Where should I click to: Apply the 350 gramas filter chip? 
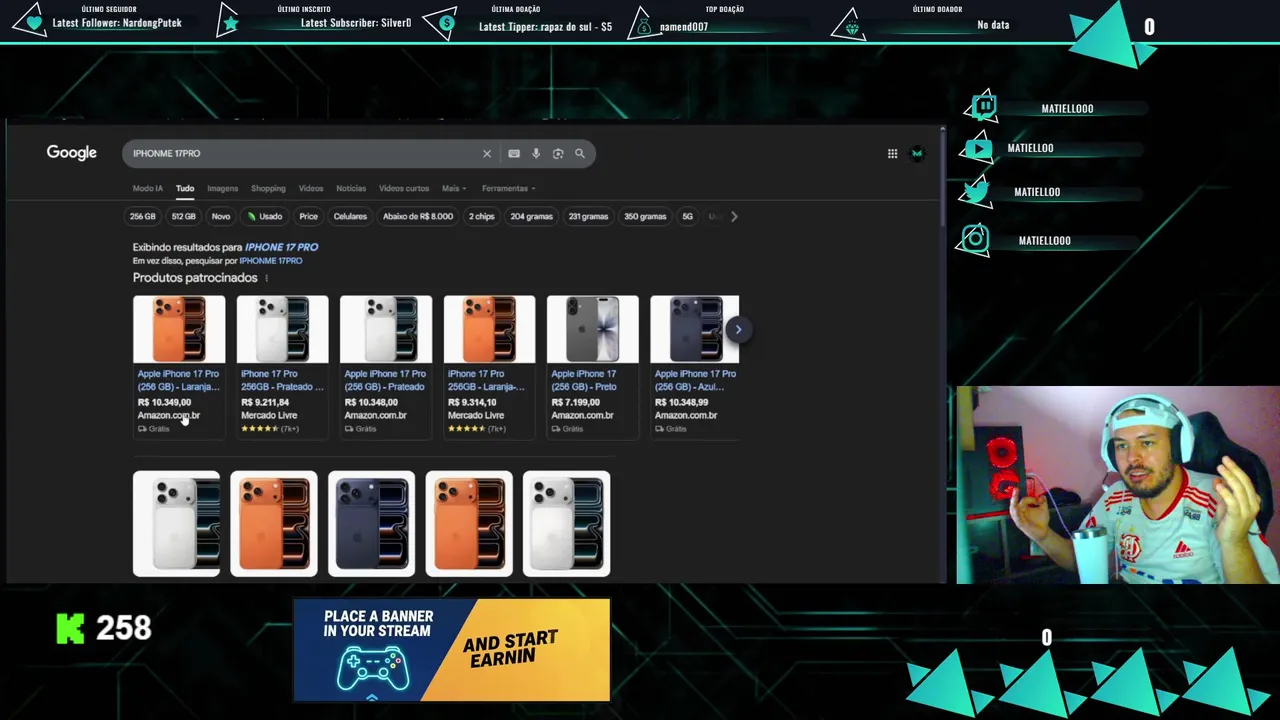pyautogui.click(x=645, y=216)
